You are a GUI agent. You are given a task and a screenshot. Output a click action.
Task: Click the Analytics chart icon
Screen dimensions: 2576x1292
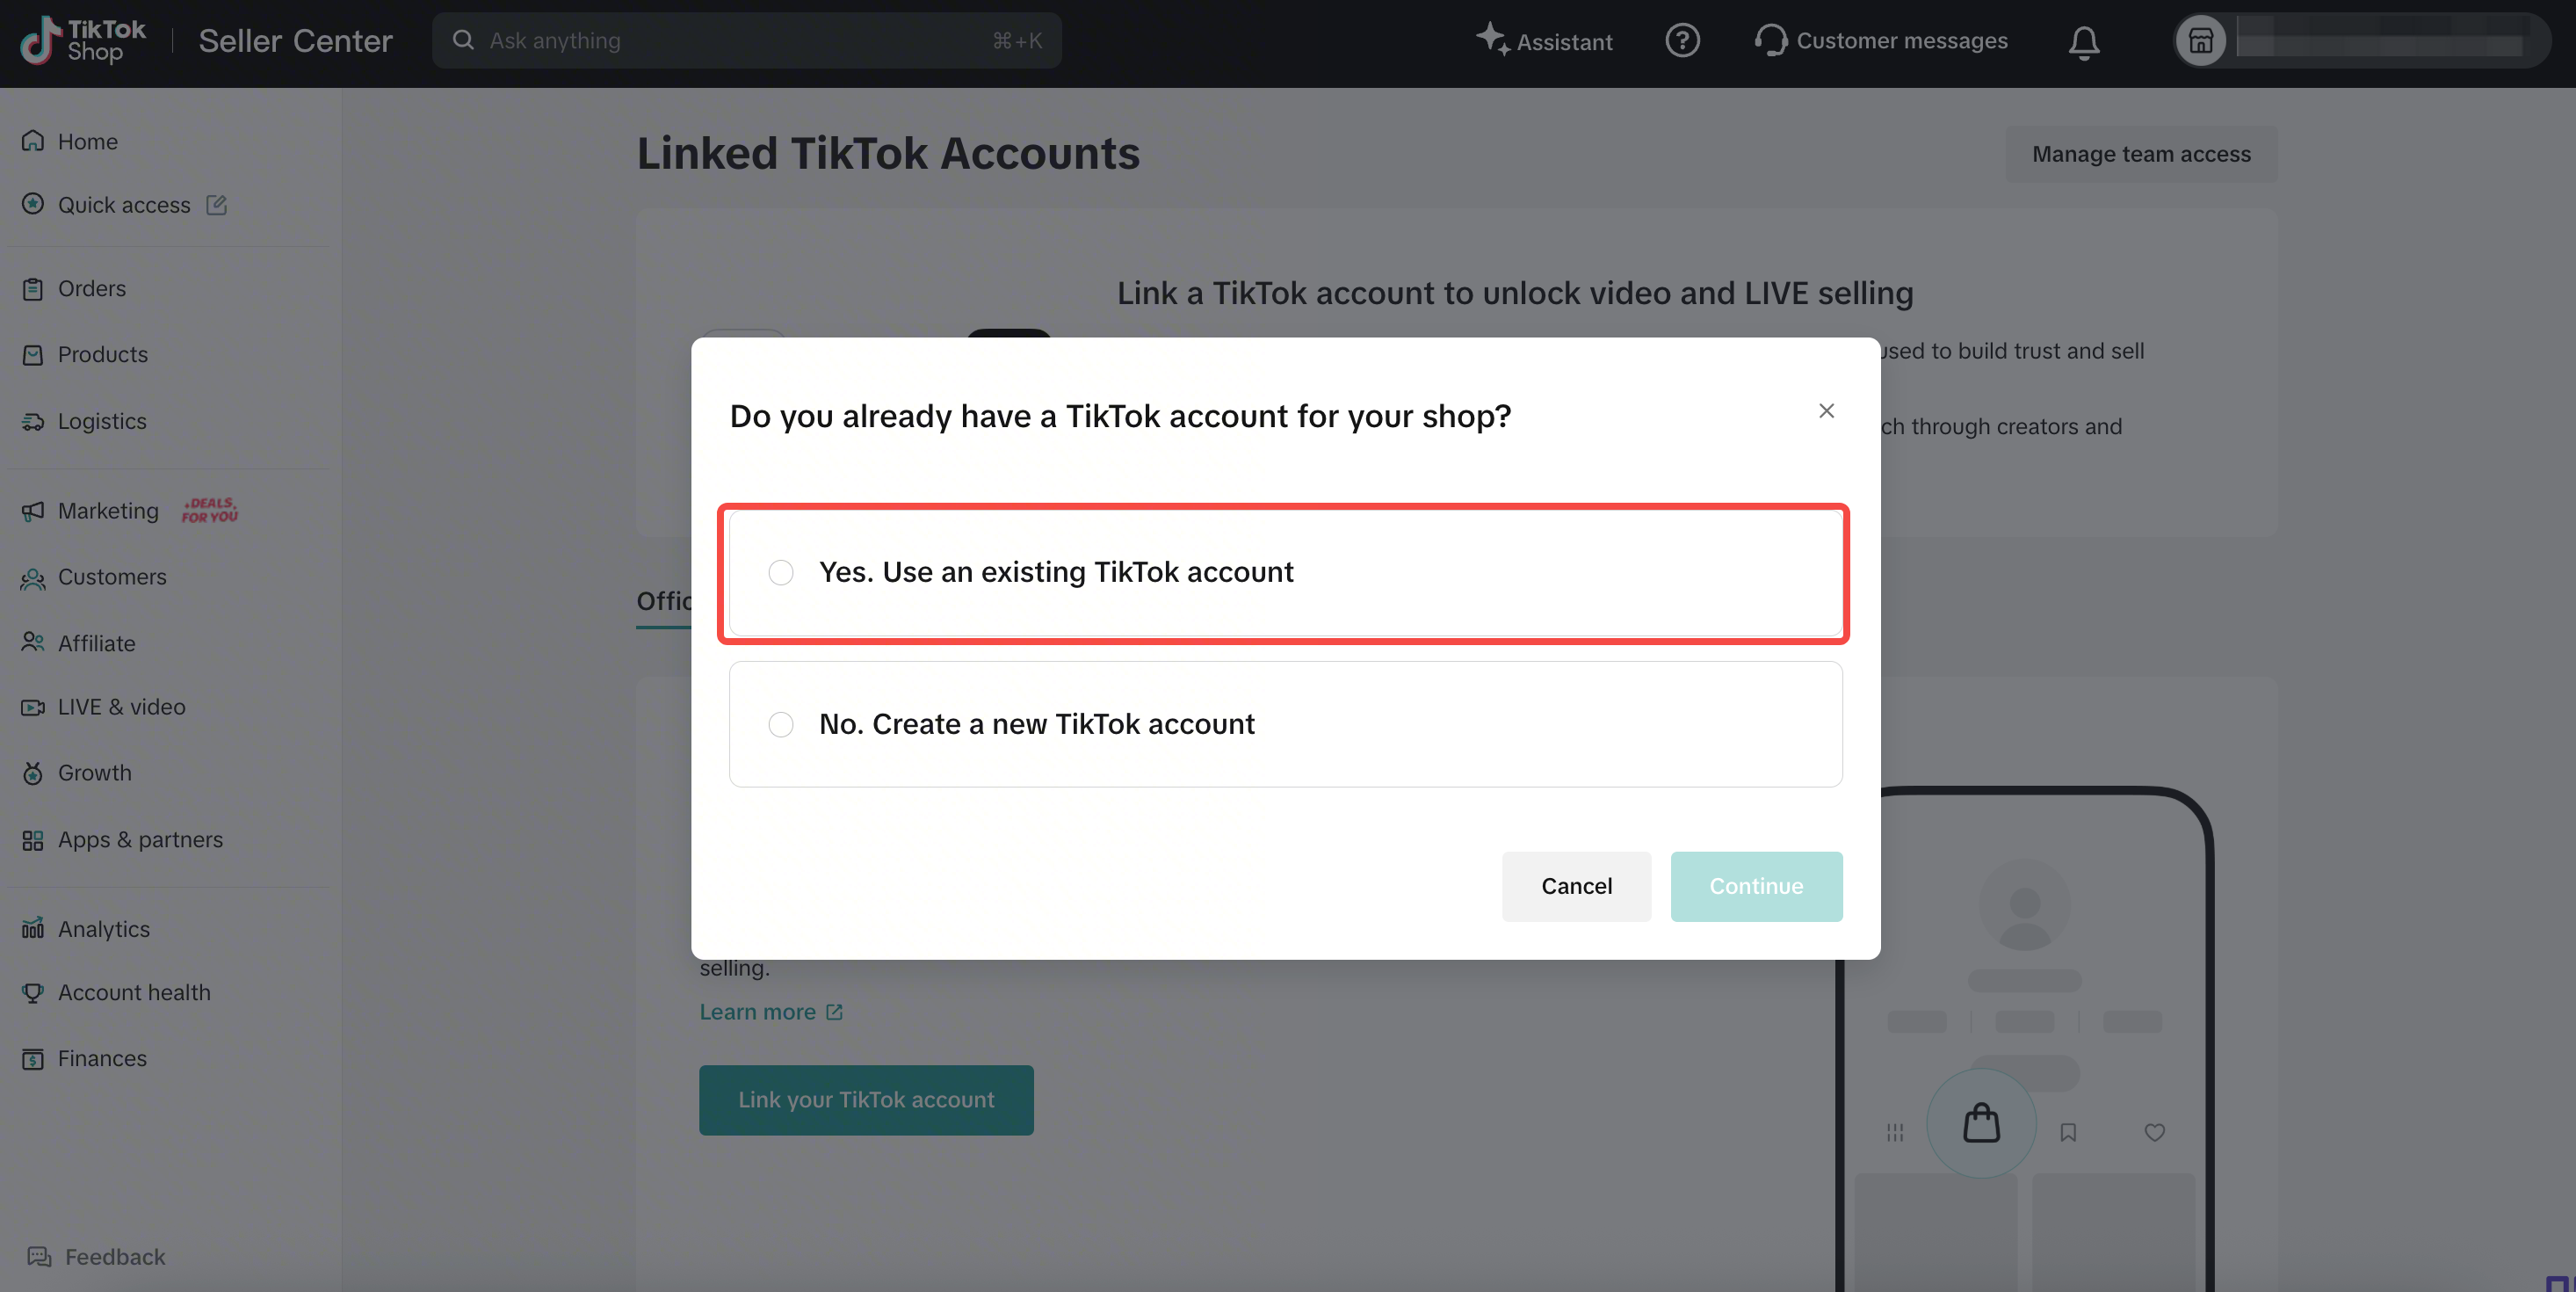[x=33, y=929]
